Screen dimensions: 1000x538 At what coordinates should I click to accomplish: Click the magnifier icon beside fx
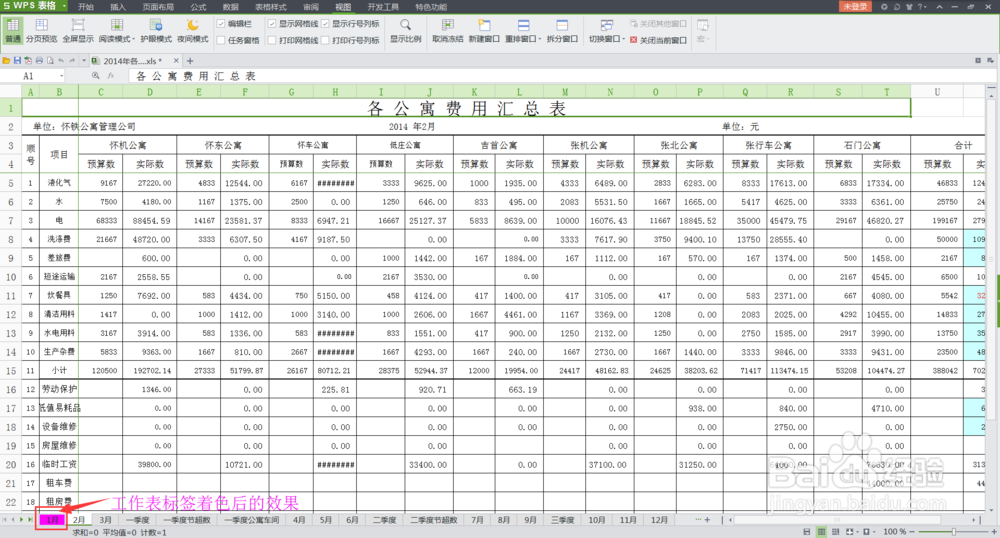point(96,76)
